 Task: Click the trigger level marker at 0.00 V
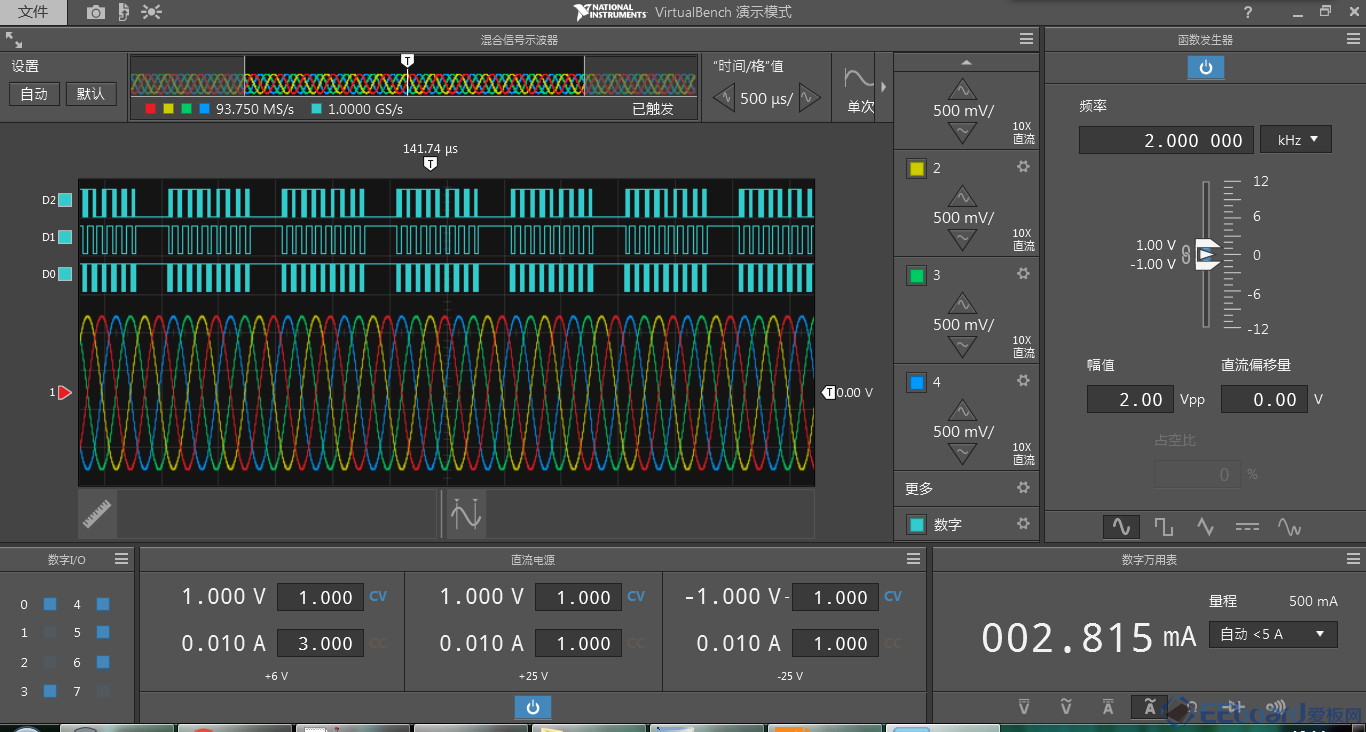(x=828, y=393)
